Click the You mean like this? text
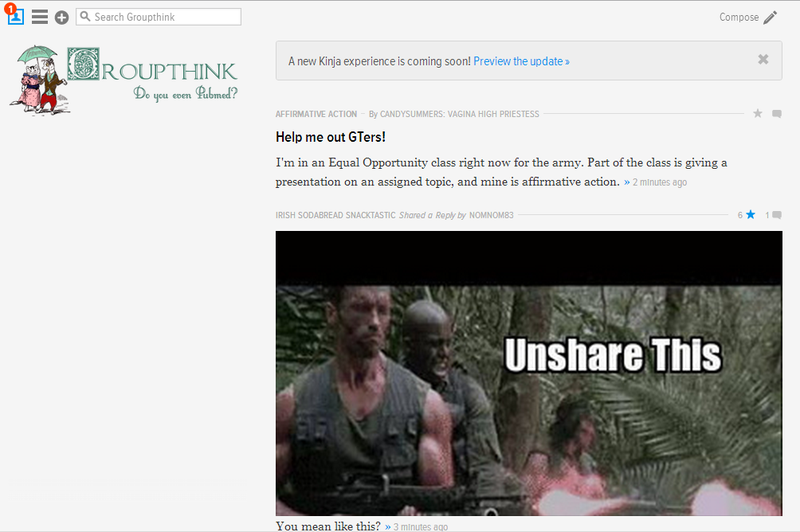This screenshot has width=800, height=532. (x=328, y=526)
